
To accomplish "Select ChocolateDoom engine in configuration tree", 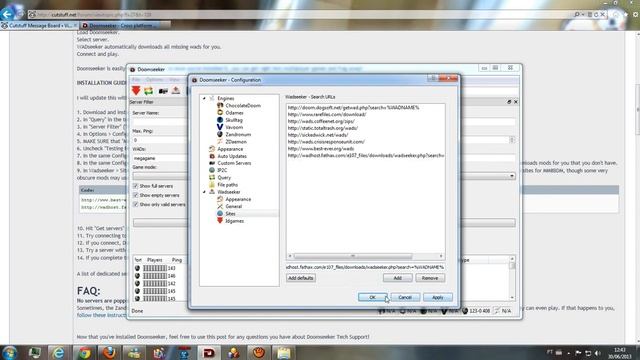I will (243, 106).
